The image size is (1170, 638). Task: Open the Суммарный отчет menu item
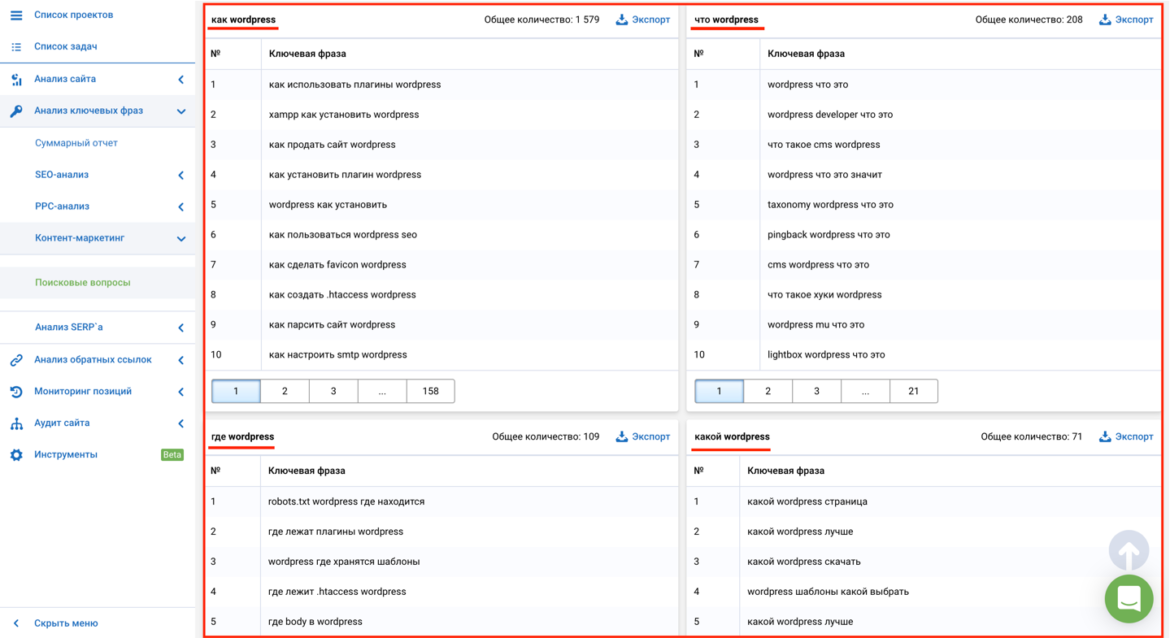[x=76, y=143]
